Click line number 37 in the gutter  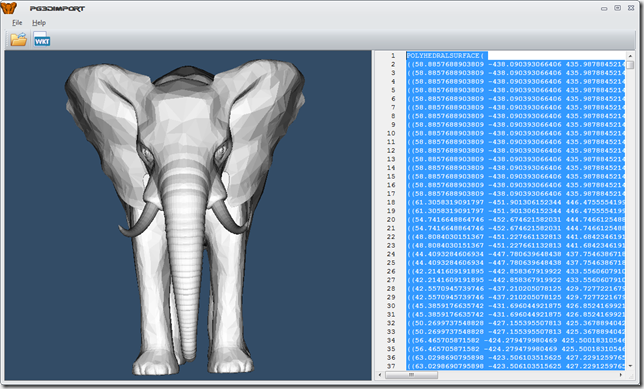[x=391, y=366]
